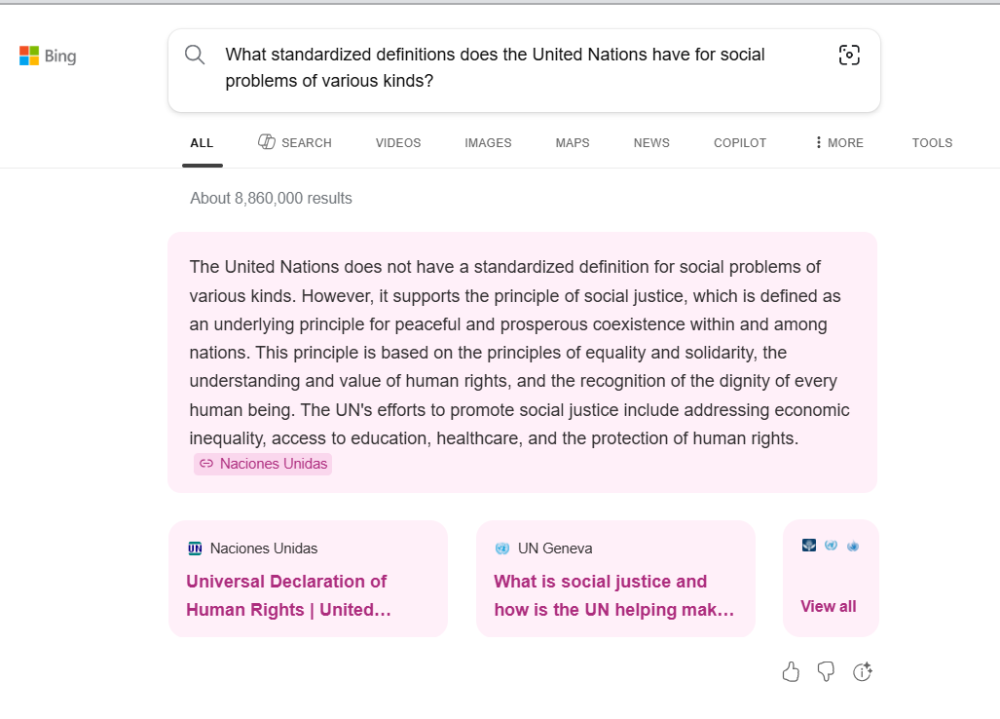Switch to the MAPS tab
The image size is (1000, 719).
coord(572,143)
